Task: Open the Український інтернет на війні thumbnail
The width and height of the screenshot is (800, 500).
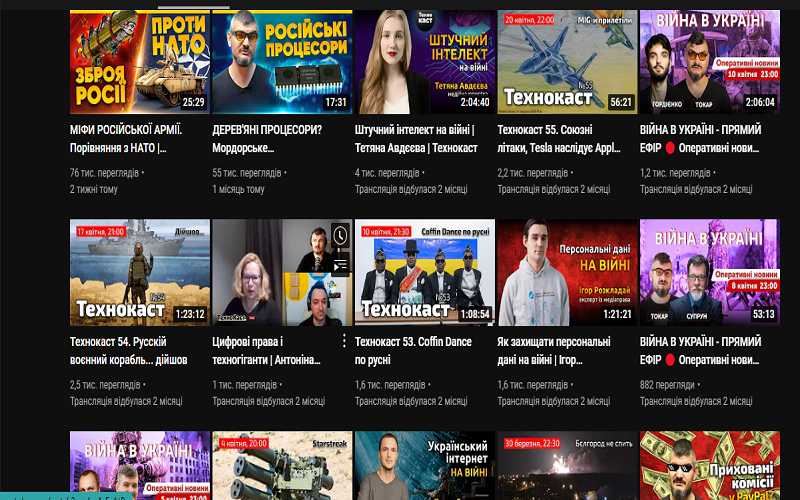Action: click(x=424, y=466)
